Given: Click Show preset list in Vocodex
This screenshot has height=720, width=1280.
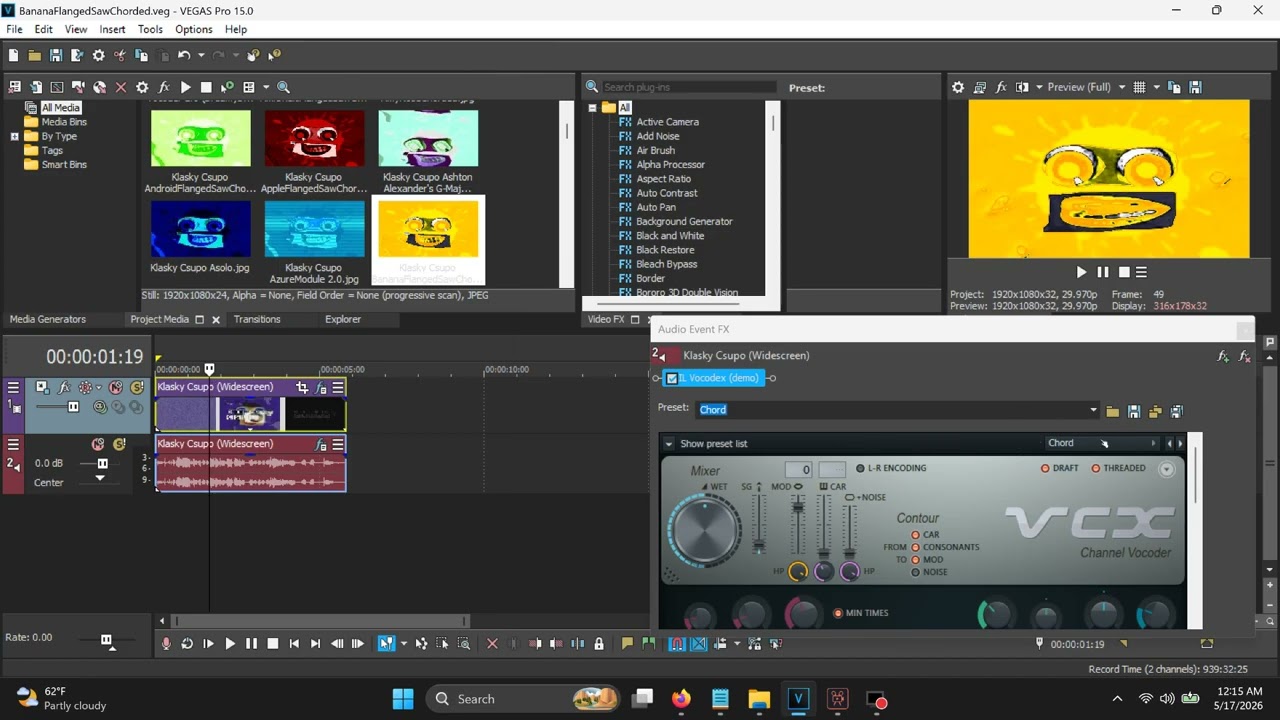Looking at the screenshot, I should [x=713, y=444].
